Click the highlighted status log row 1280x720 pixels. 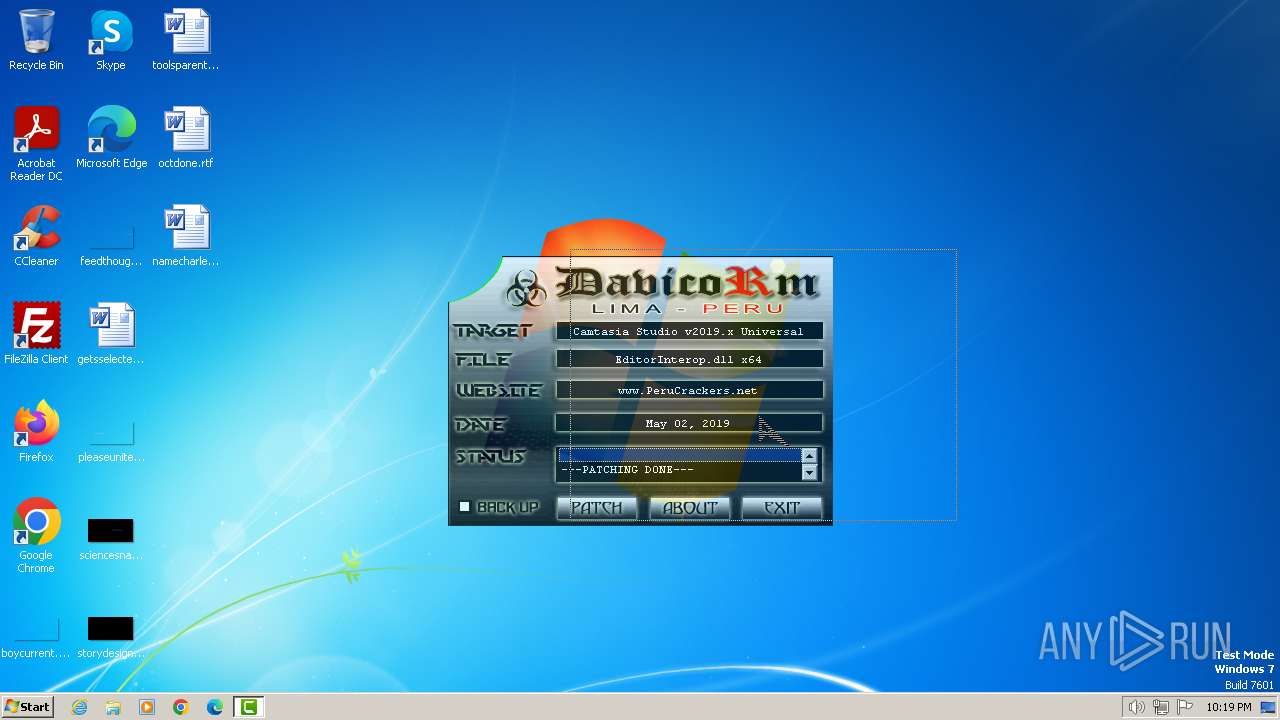680,455
